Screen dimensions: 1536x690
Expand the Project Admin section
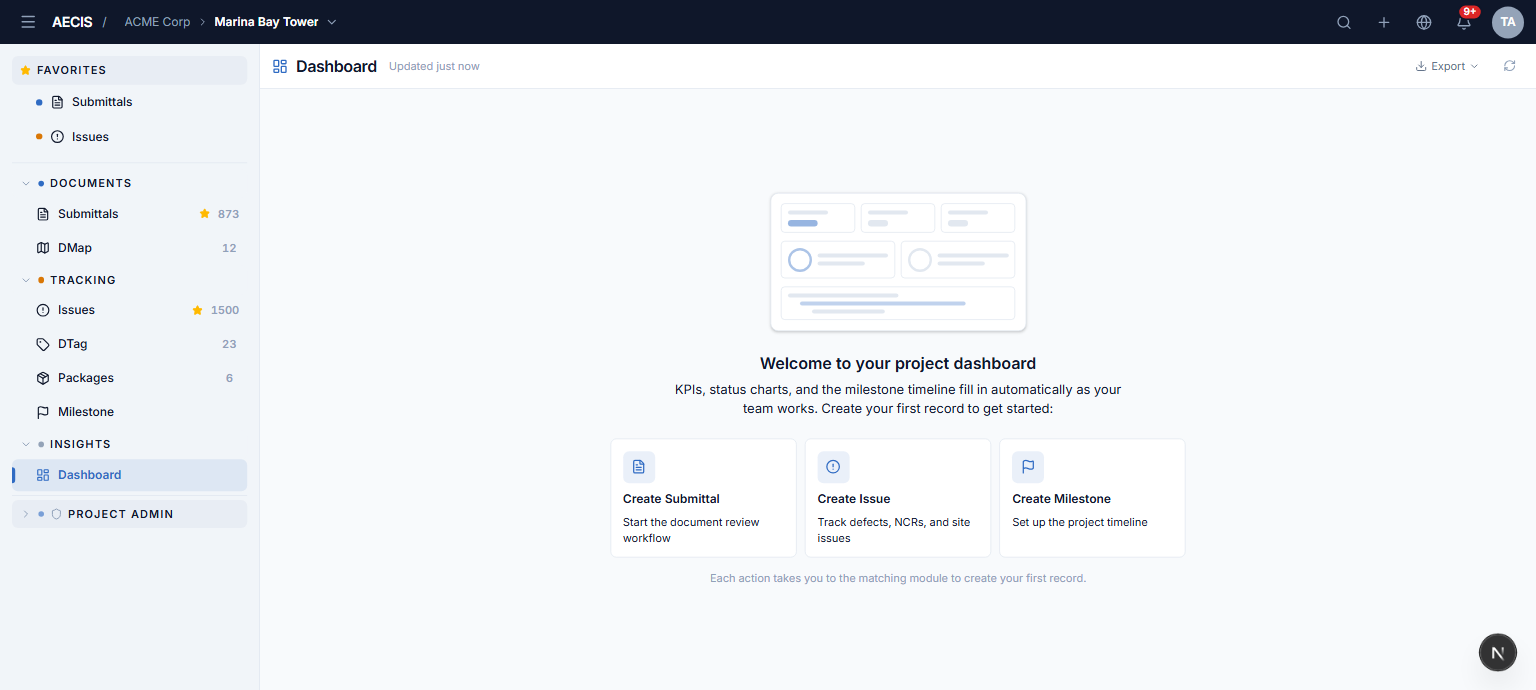click(129, 514)
